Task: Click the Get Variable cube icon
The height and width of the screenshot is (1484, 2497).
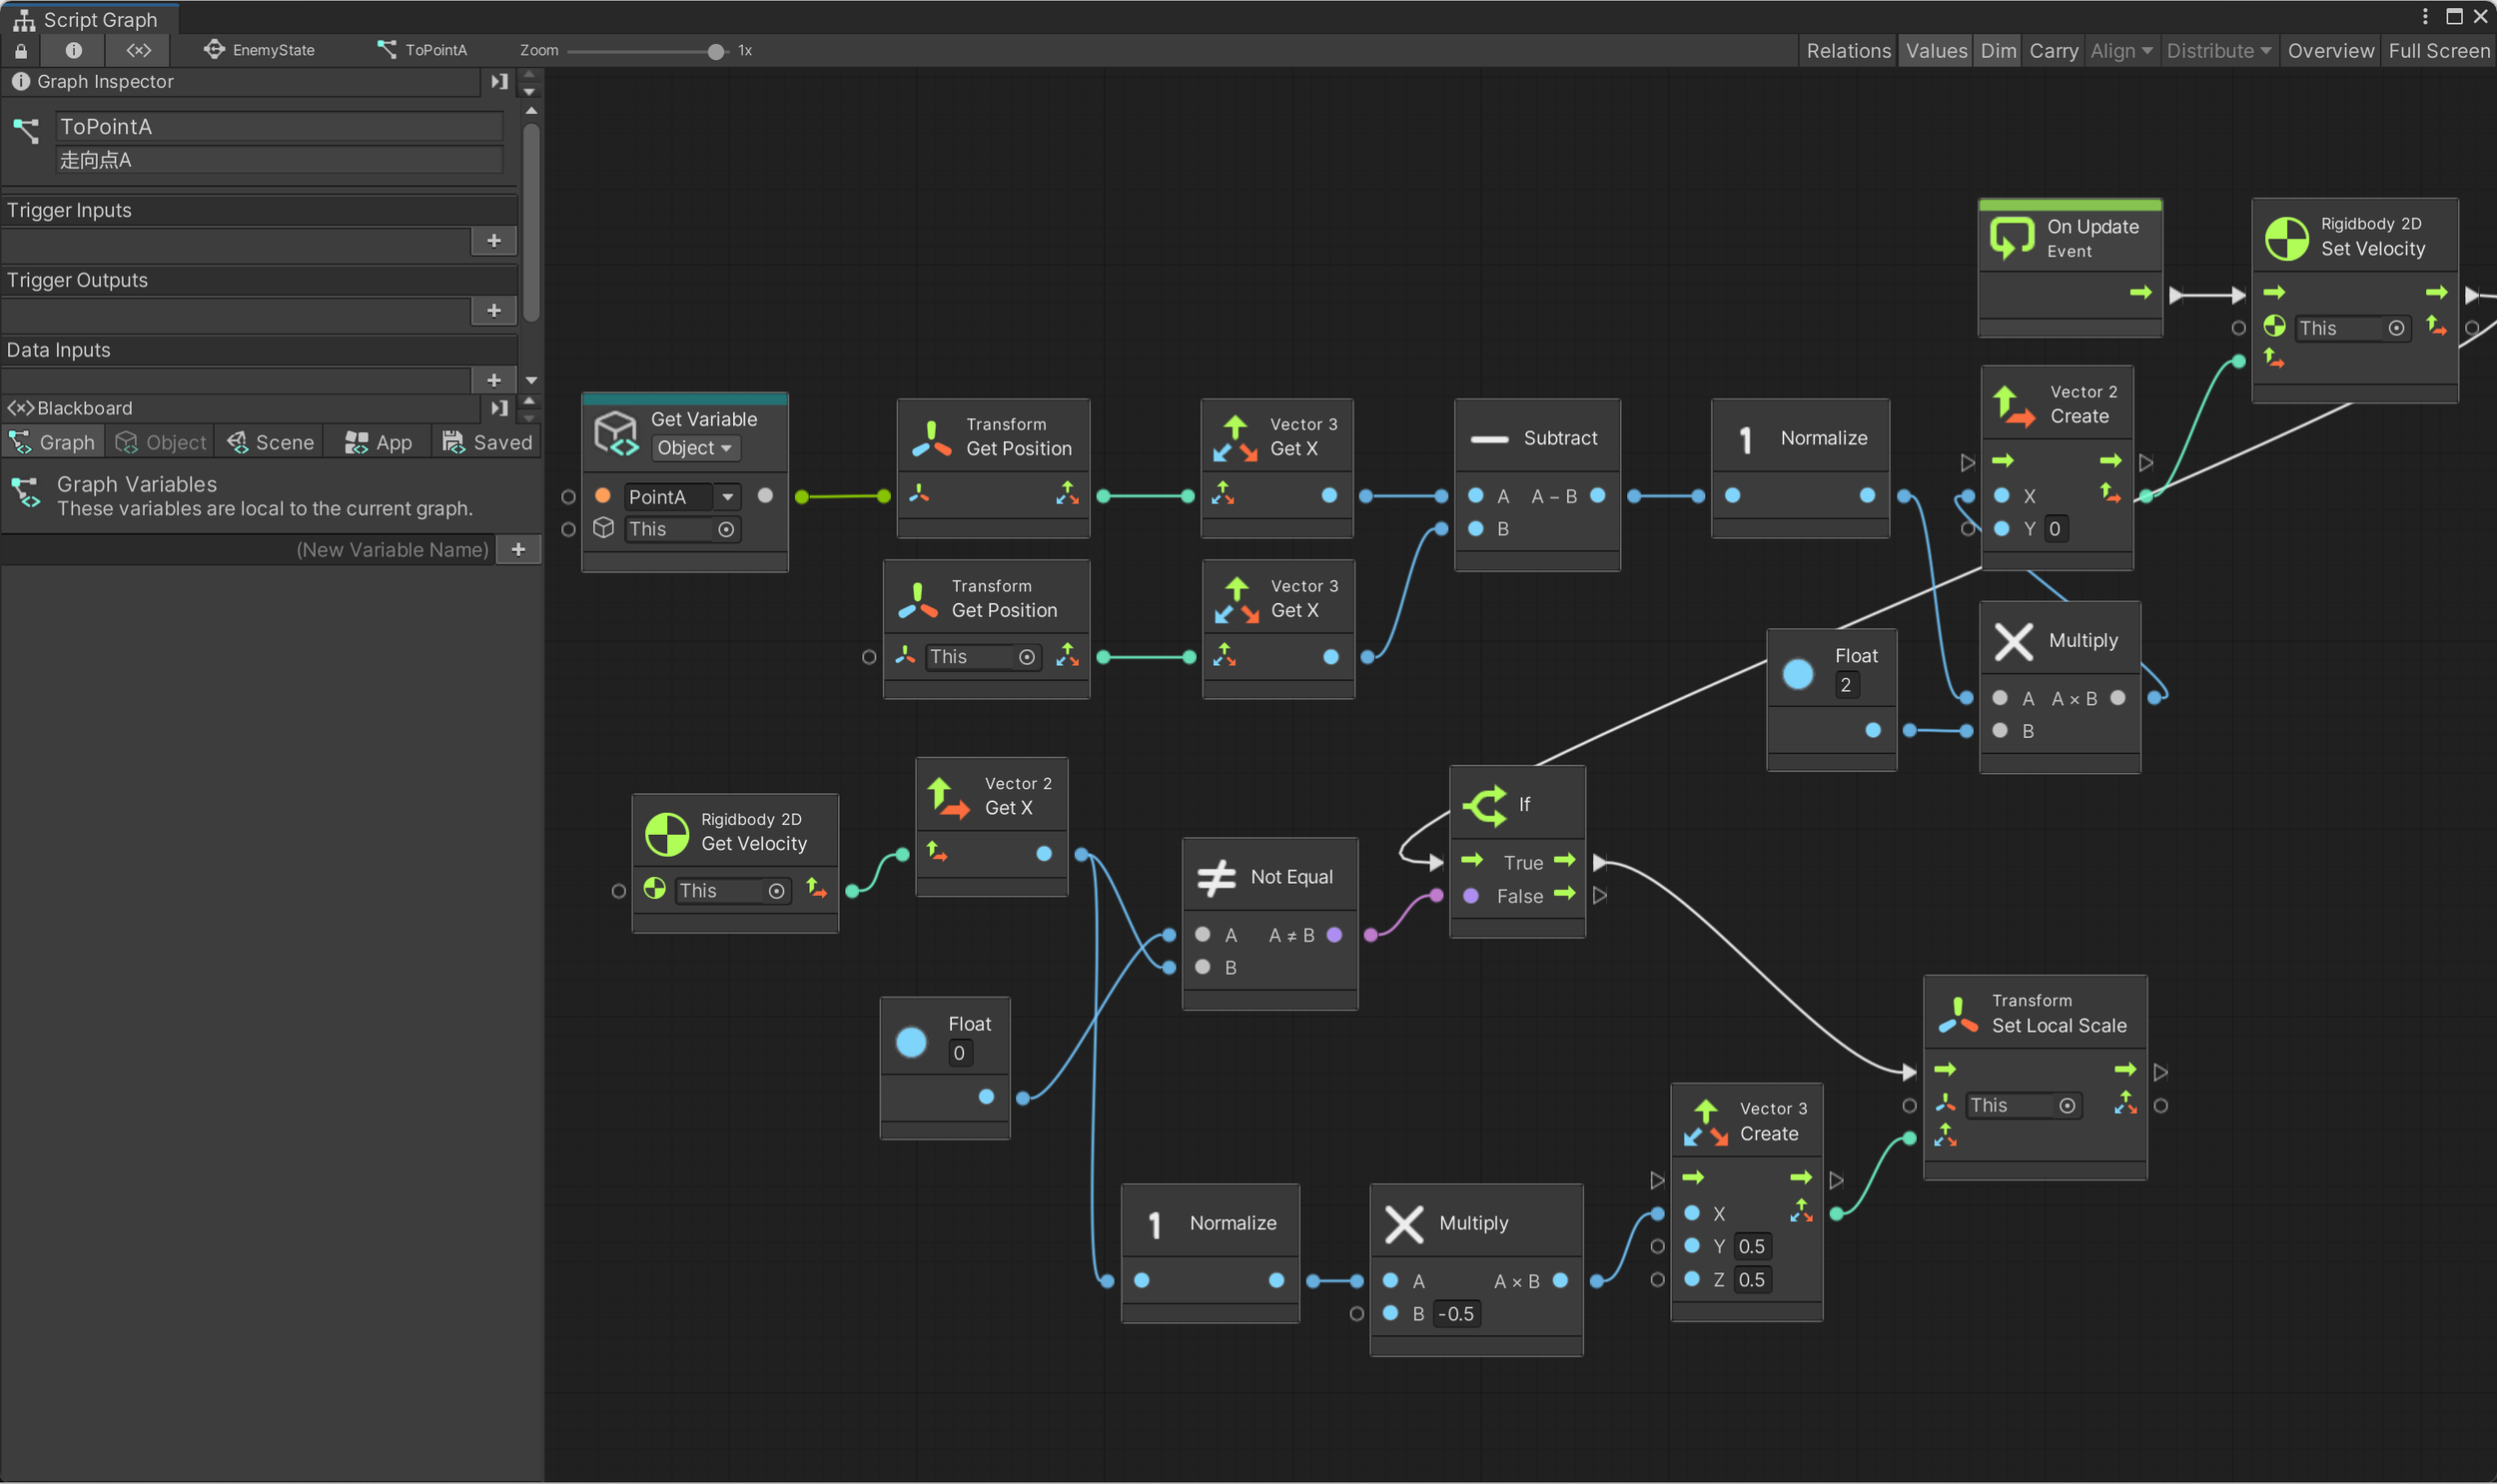Action: (616, 433)
